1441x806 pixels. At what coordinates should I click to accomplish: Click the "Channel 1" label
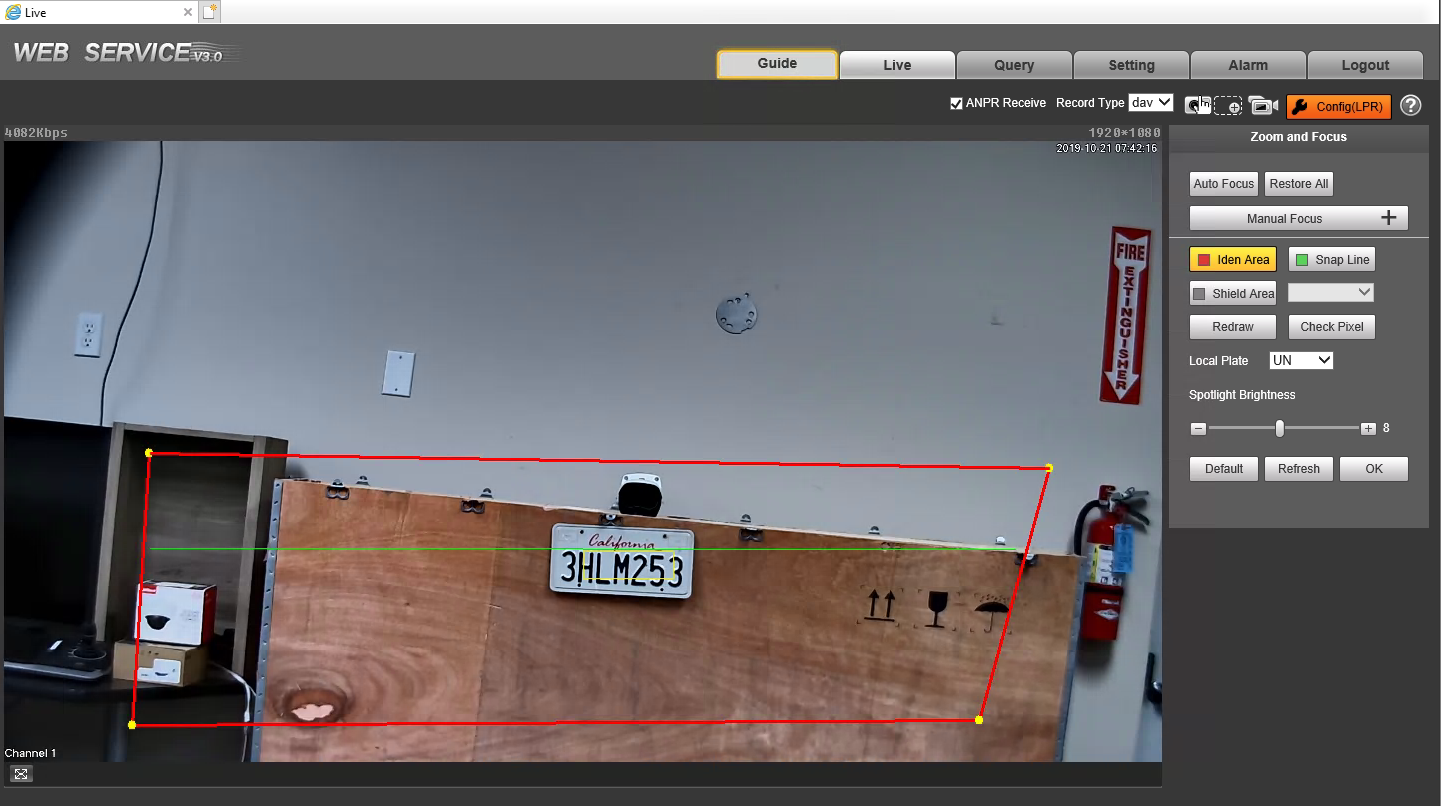click(31, 753)
